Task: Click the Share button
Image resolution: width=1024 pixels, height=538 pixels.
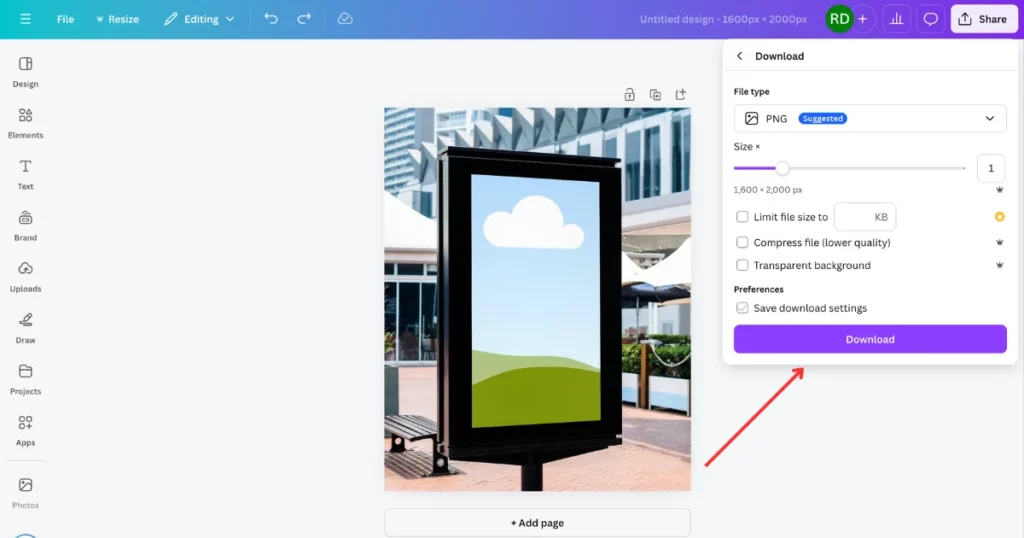Action: (984, 19)
